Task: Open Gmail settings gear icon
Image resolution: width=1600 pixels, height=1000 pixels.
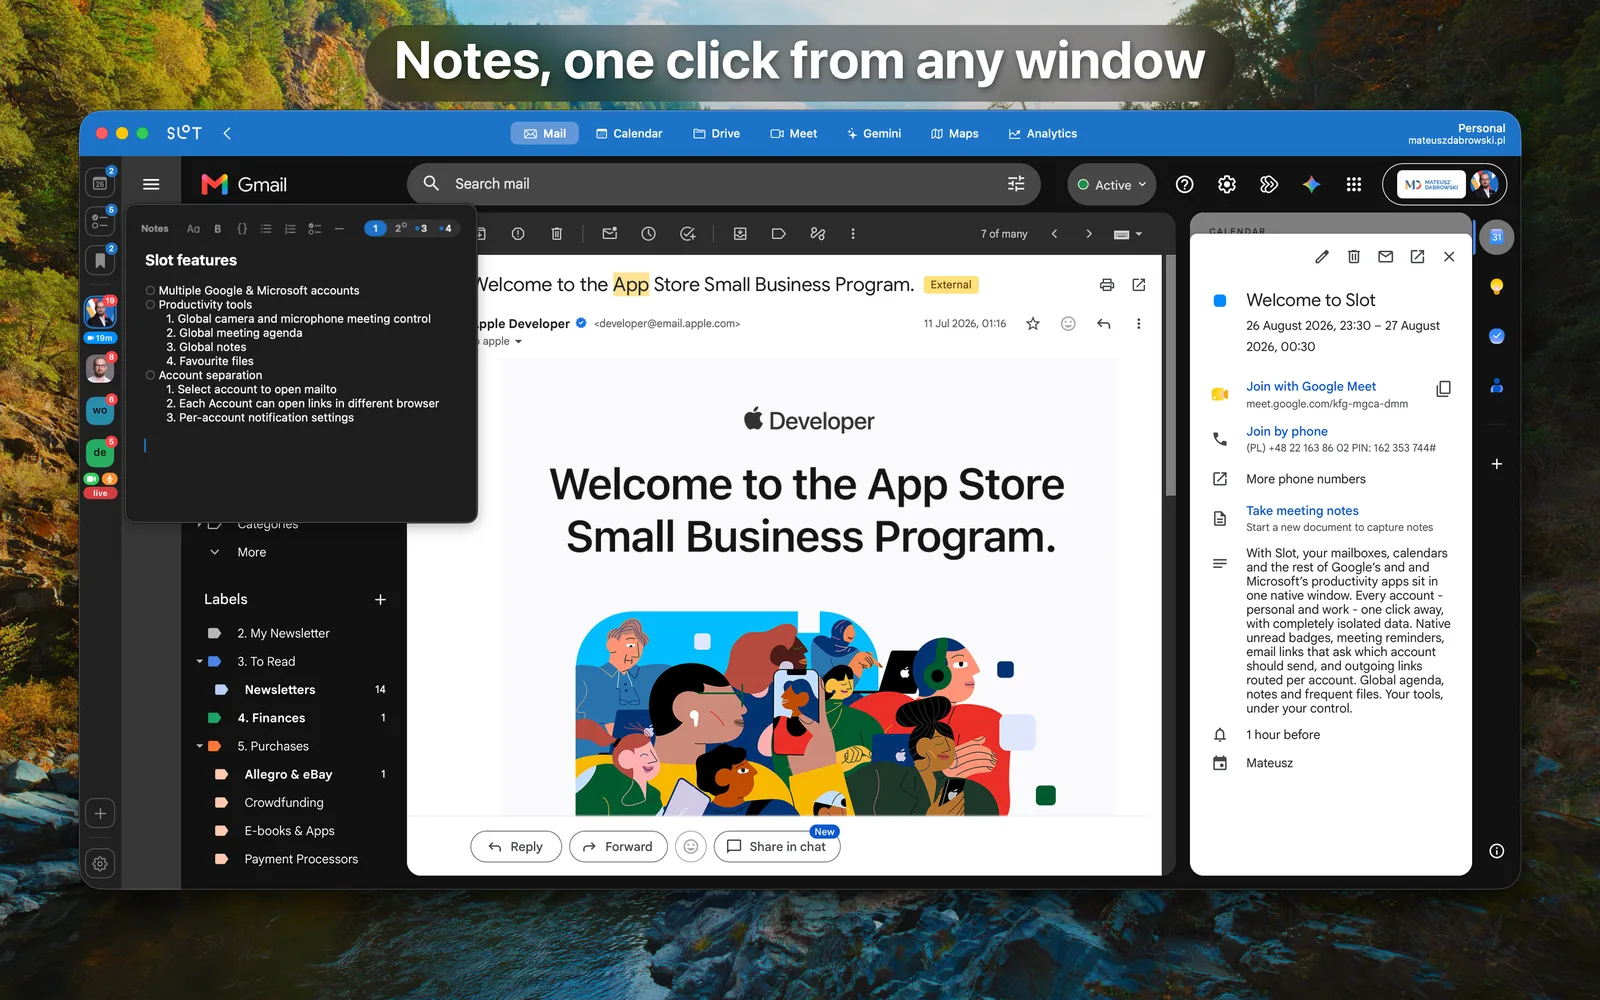Action: pyautogui.click(x=1227, y=184)
